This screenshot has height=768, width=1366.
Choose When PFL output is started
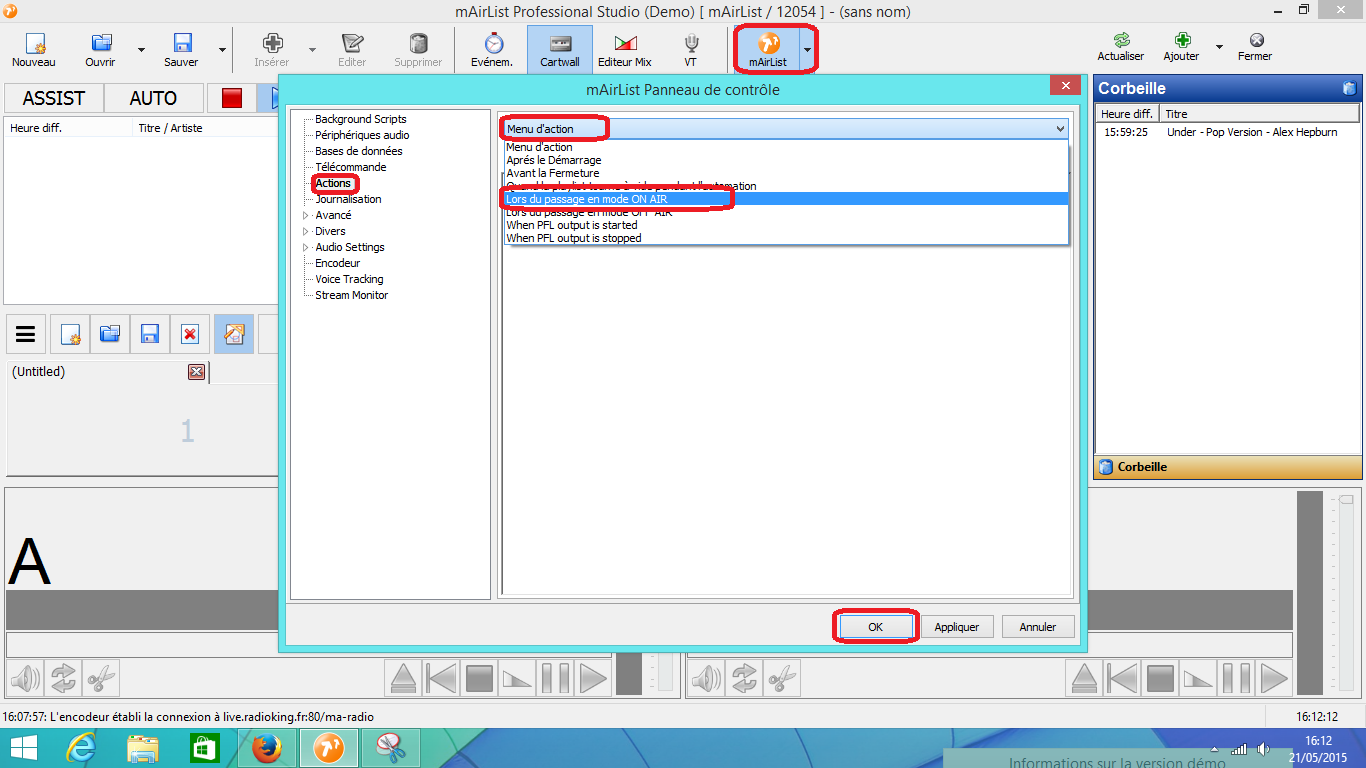pos(786,225)
